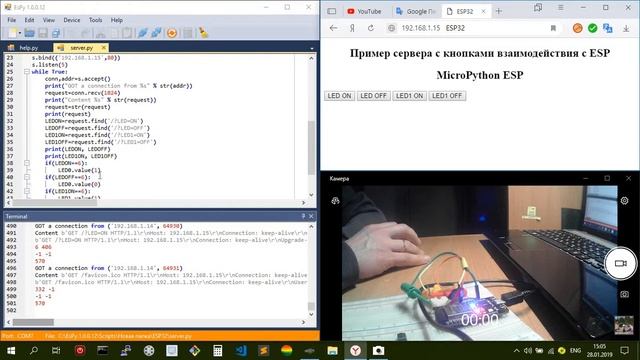Click the terminal vertical scrollbar down arrow
The height and width of the screenshot is (360, 640).
point(311,314)
